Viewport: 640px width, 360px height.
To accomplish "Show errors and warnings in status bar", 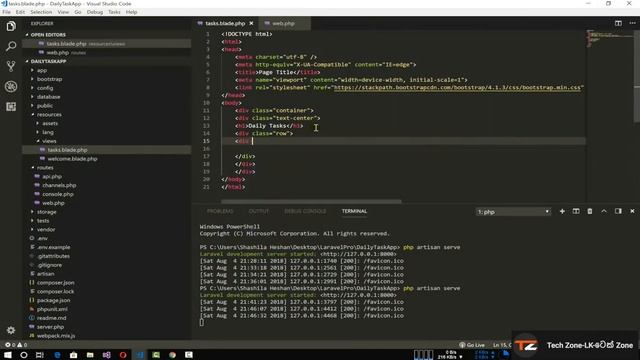I will (16, 345).
